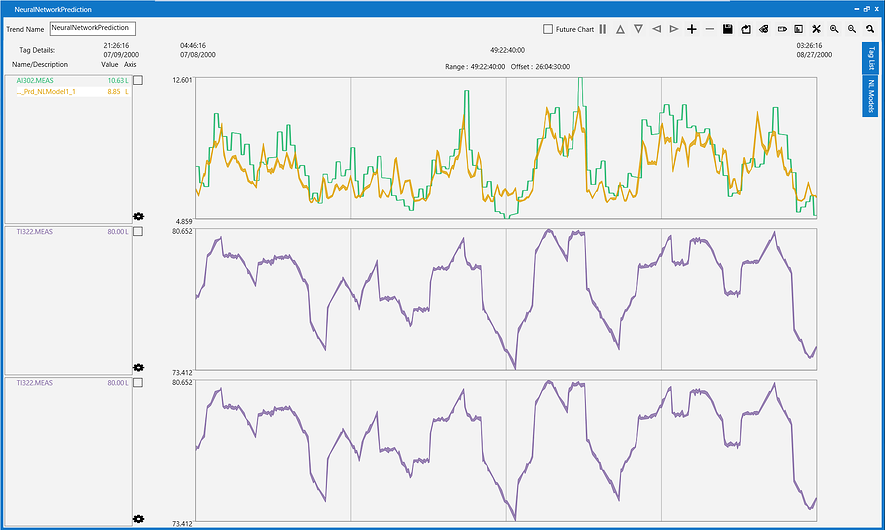This screenshot has height=530, width=885.
Task: Click the Trend Name input field
Action: click(x=92, y=29)
